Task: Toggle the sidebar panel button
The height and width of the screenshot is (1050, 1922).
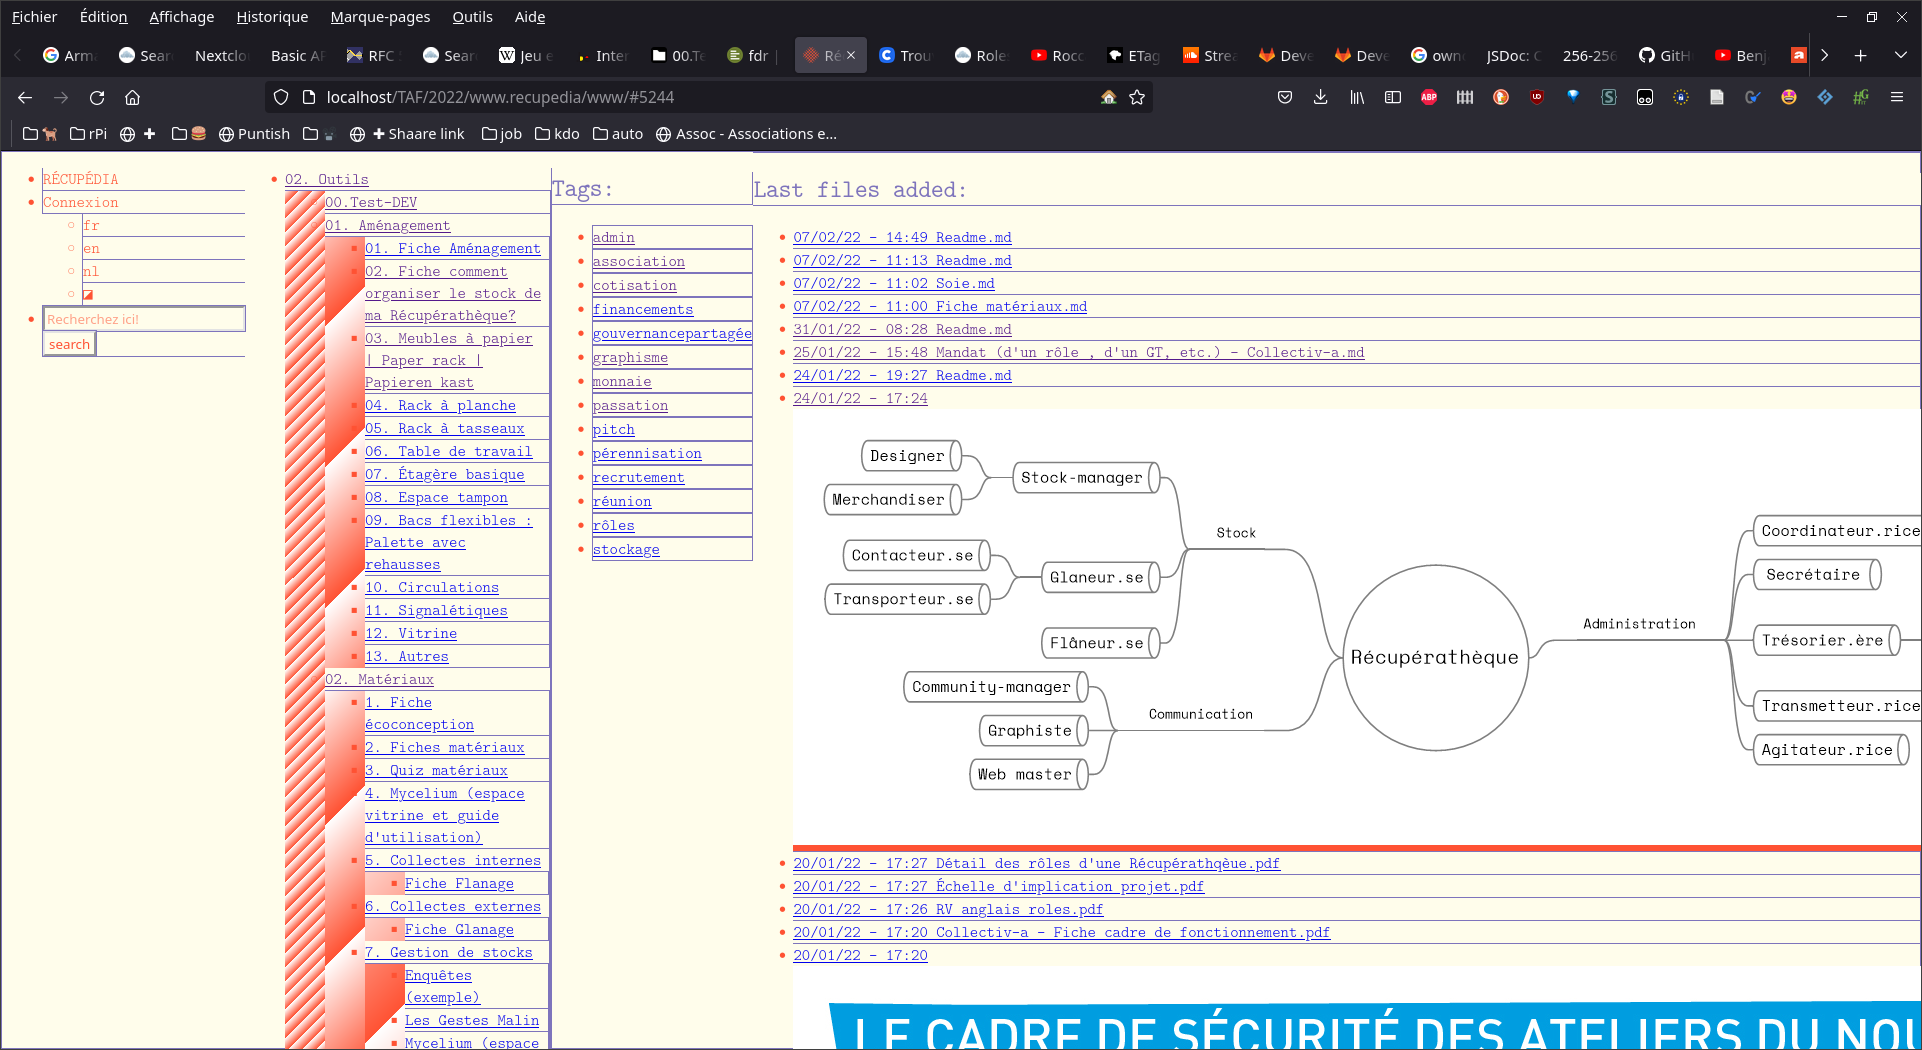Action: (1393, 97)
